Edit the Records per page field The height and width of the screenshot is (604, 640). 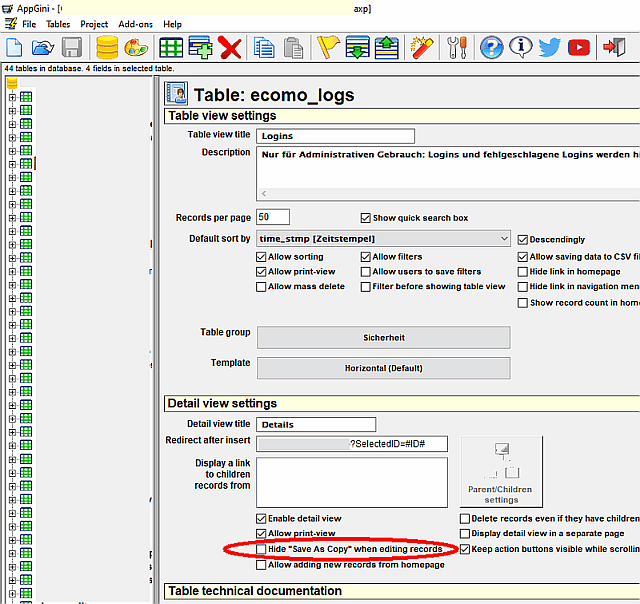point(273,217)
